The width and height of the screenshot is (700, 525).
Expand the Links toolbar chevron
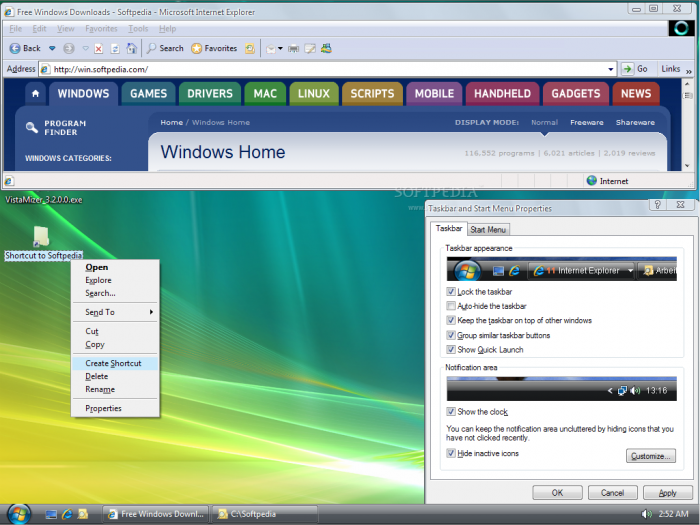(x=689, y=71)
